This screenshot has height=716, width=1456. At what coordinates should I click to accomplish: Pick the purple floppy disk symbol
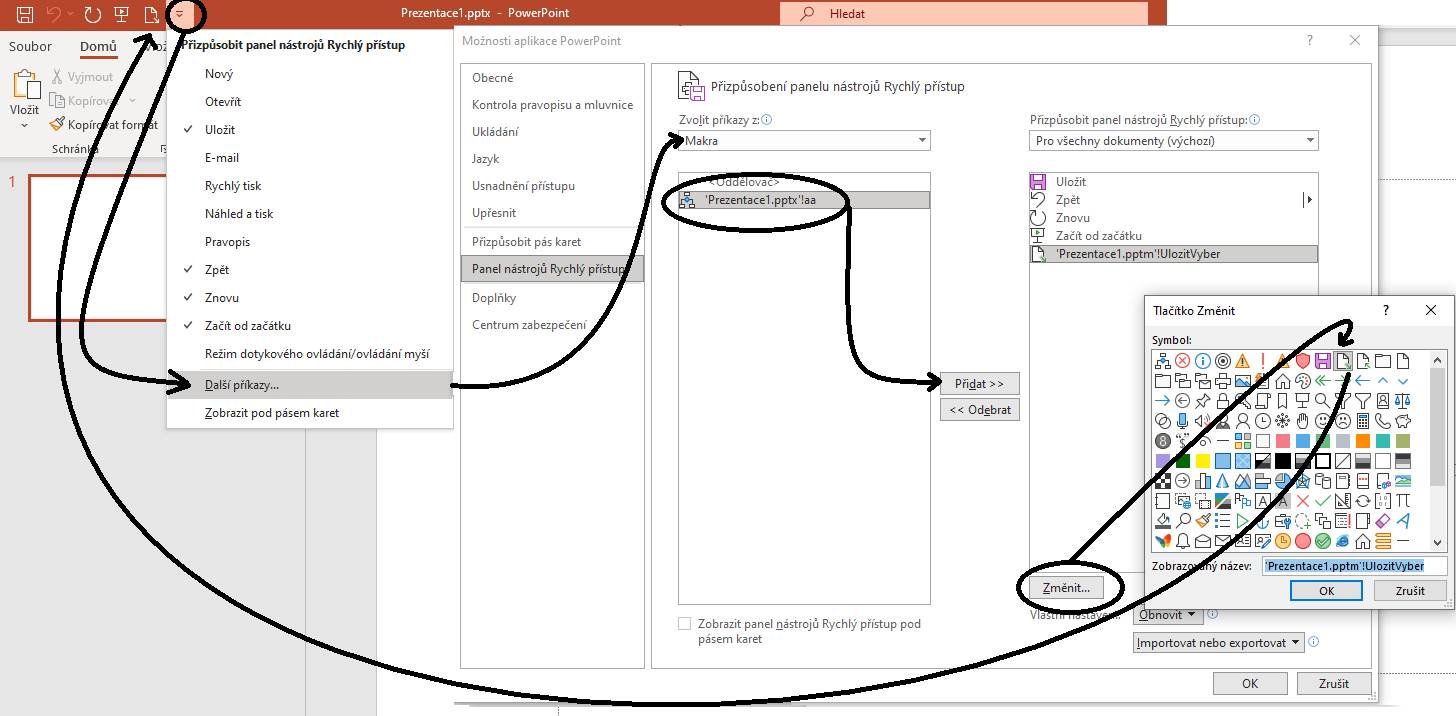coord(1323,361)
